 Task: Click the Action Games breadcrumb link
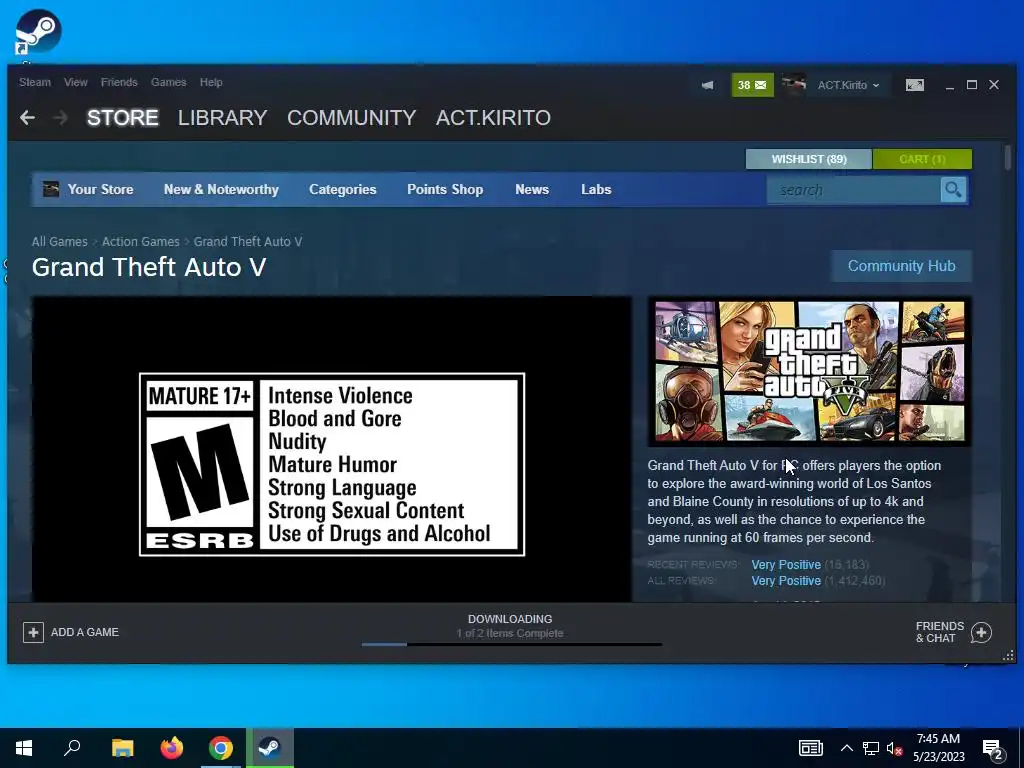[140, 242]
